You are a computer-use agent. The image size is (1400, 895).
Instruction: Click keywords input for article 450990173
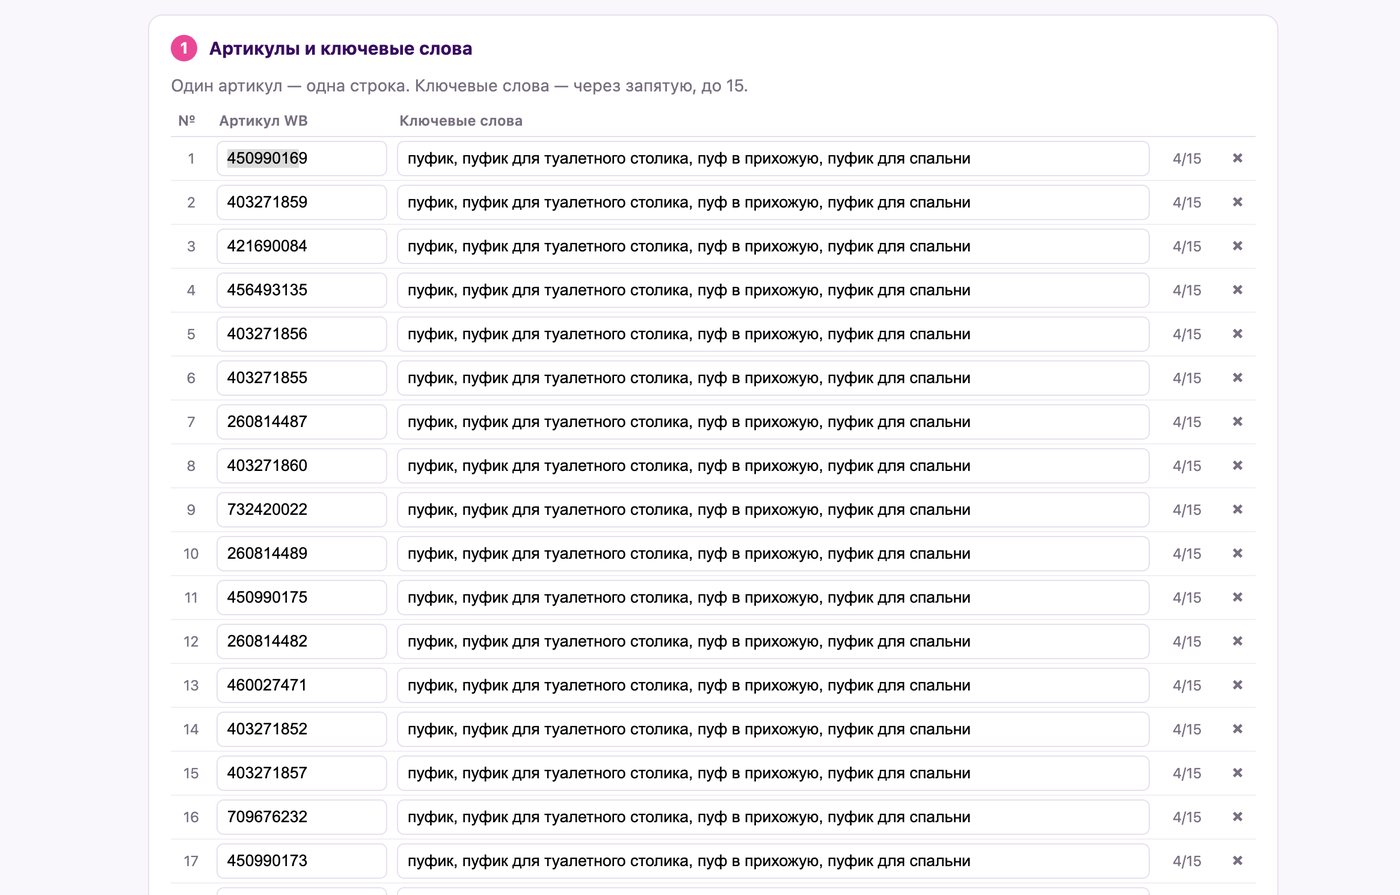(773, 862)
